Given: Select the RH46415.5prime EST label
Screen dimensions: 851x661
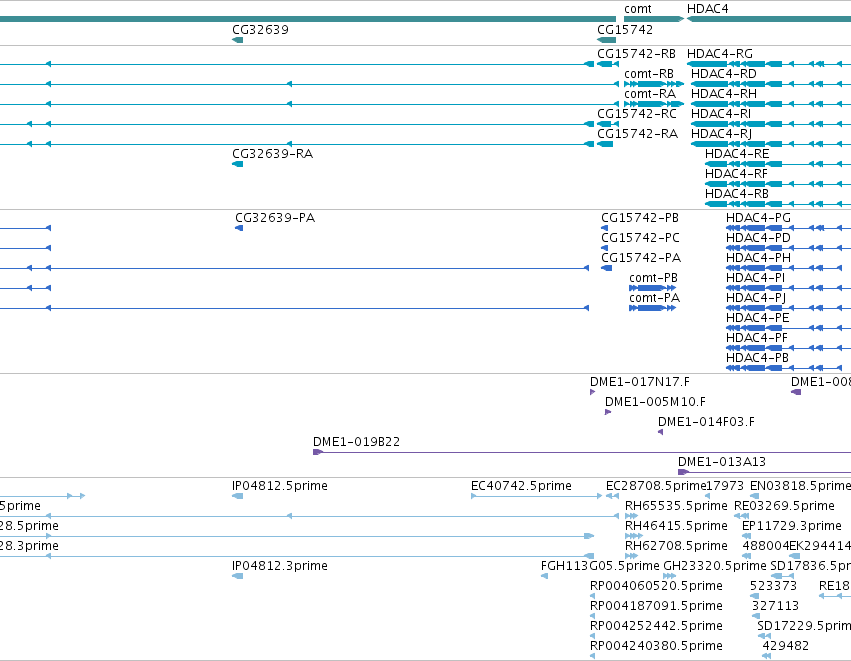Looking at the screenshot, I should click(676, 526).
